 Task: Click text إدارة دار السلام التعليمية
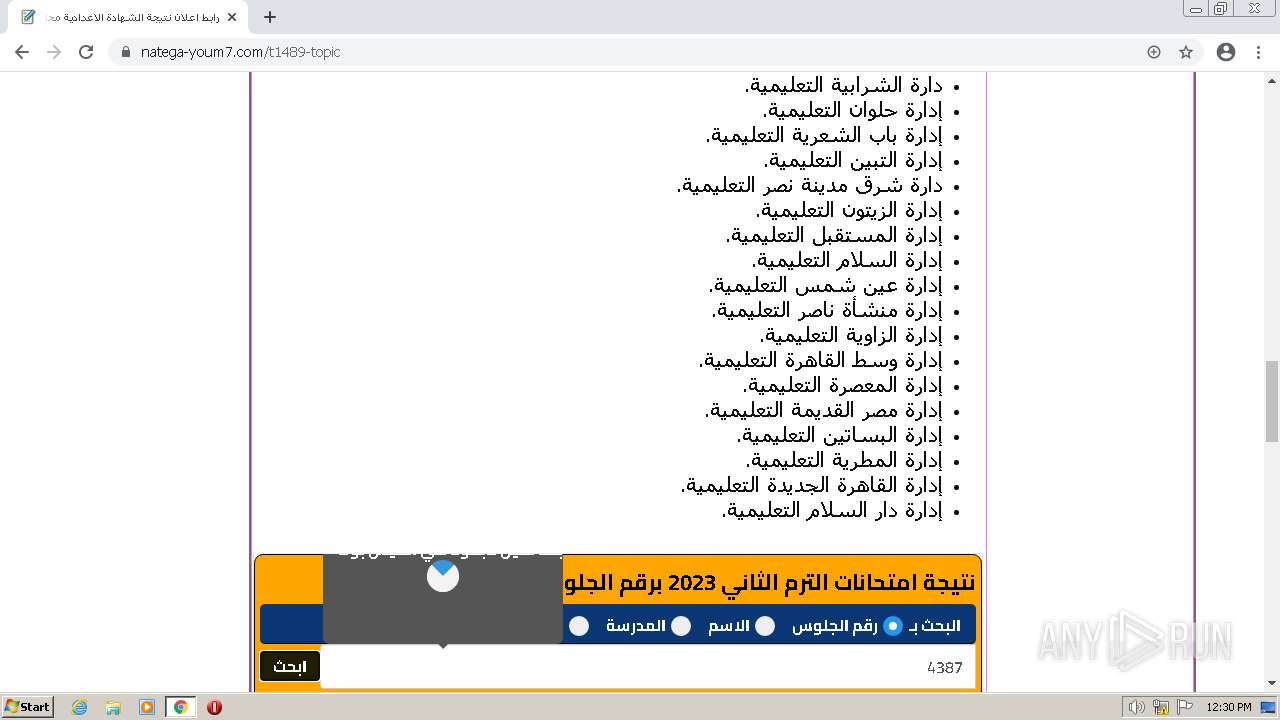point(832,510)
